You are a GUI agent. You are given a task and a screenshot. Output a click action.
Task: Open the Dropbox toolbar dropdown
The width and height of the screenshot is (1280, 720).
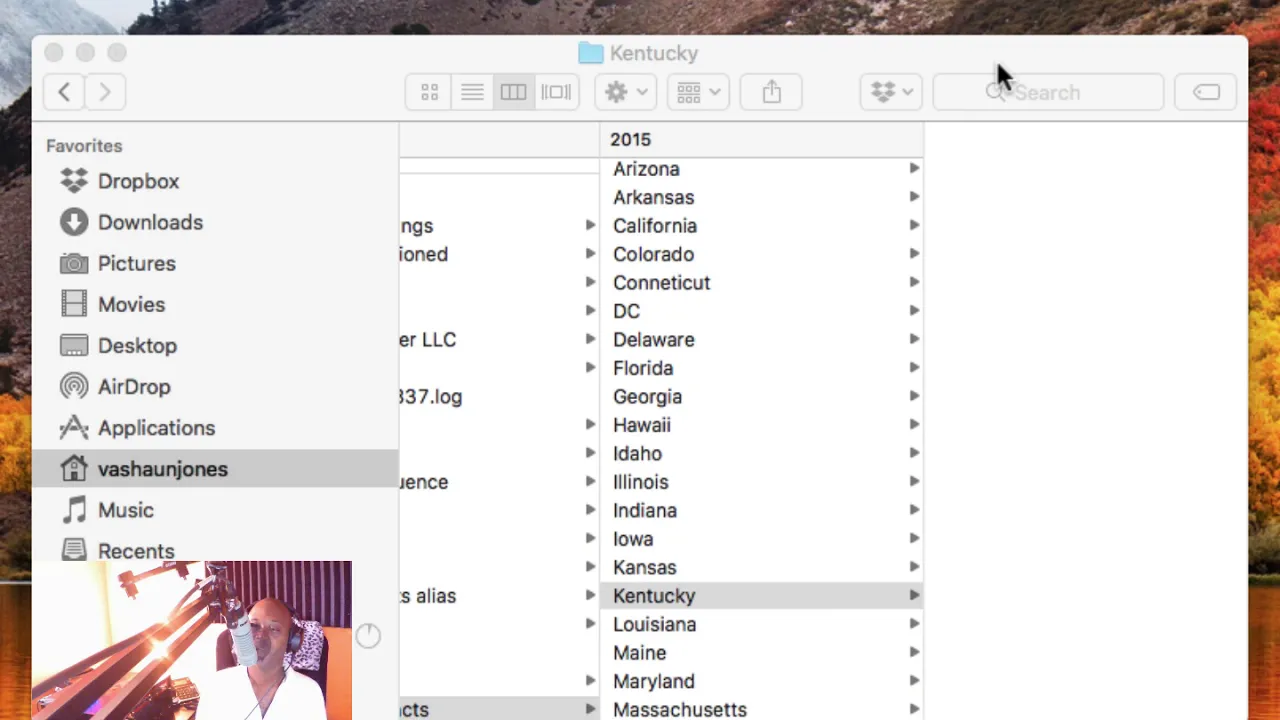tap(891, 92)
